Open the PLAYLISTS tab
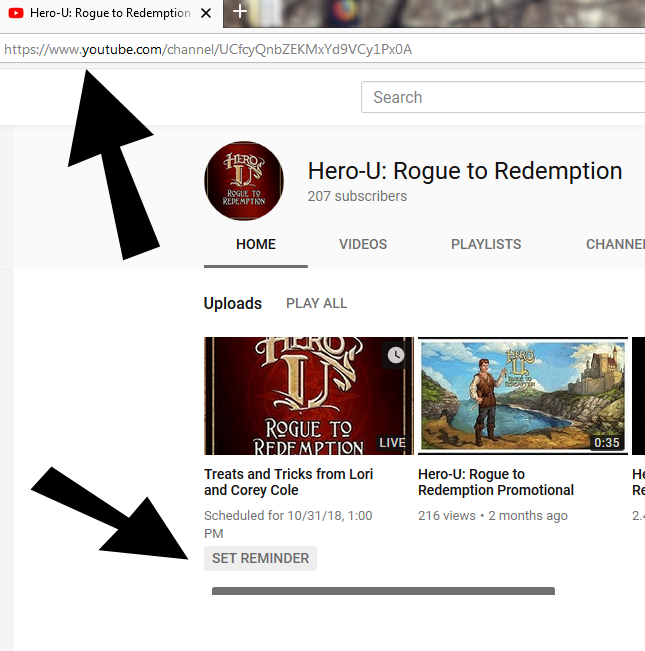This screenshot has height=651, width=645. click(486, 244)
